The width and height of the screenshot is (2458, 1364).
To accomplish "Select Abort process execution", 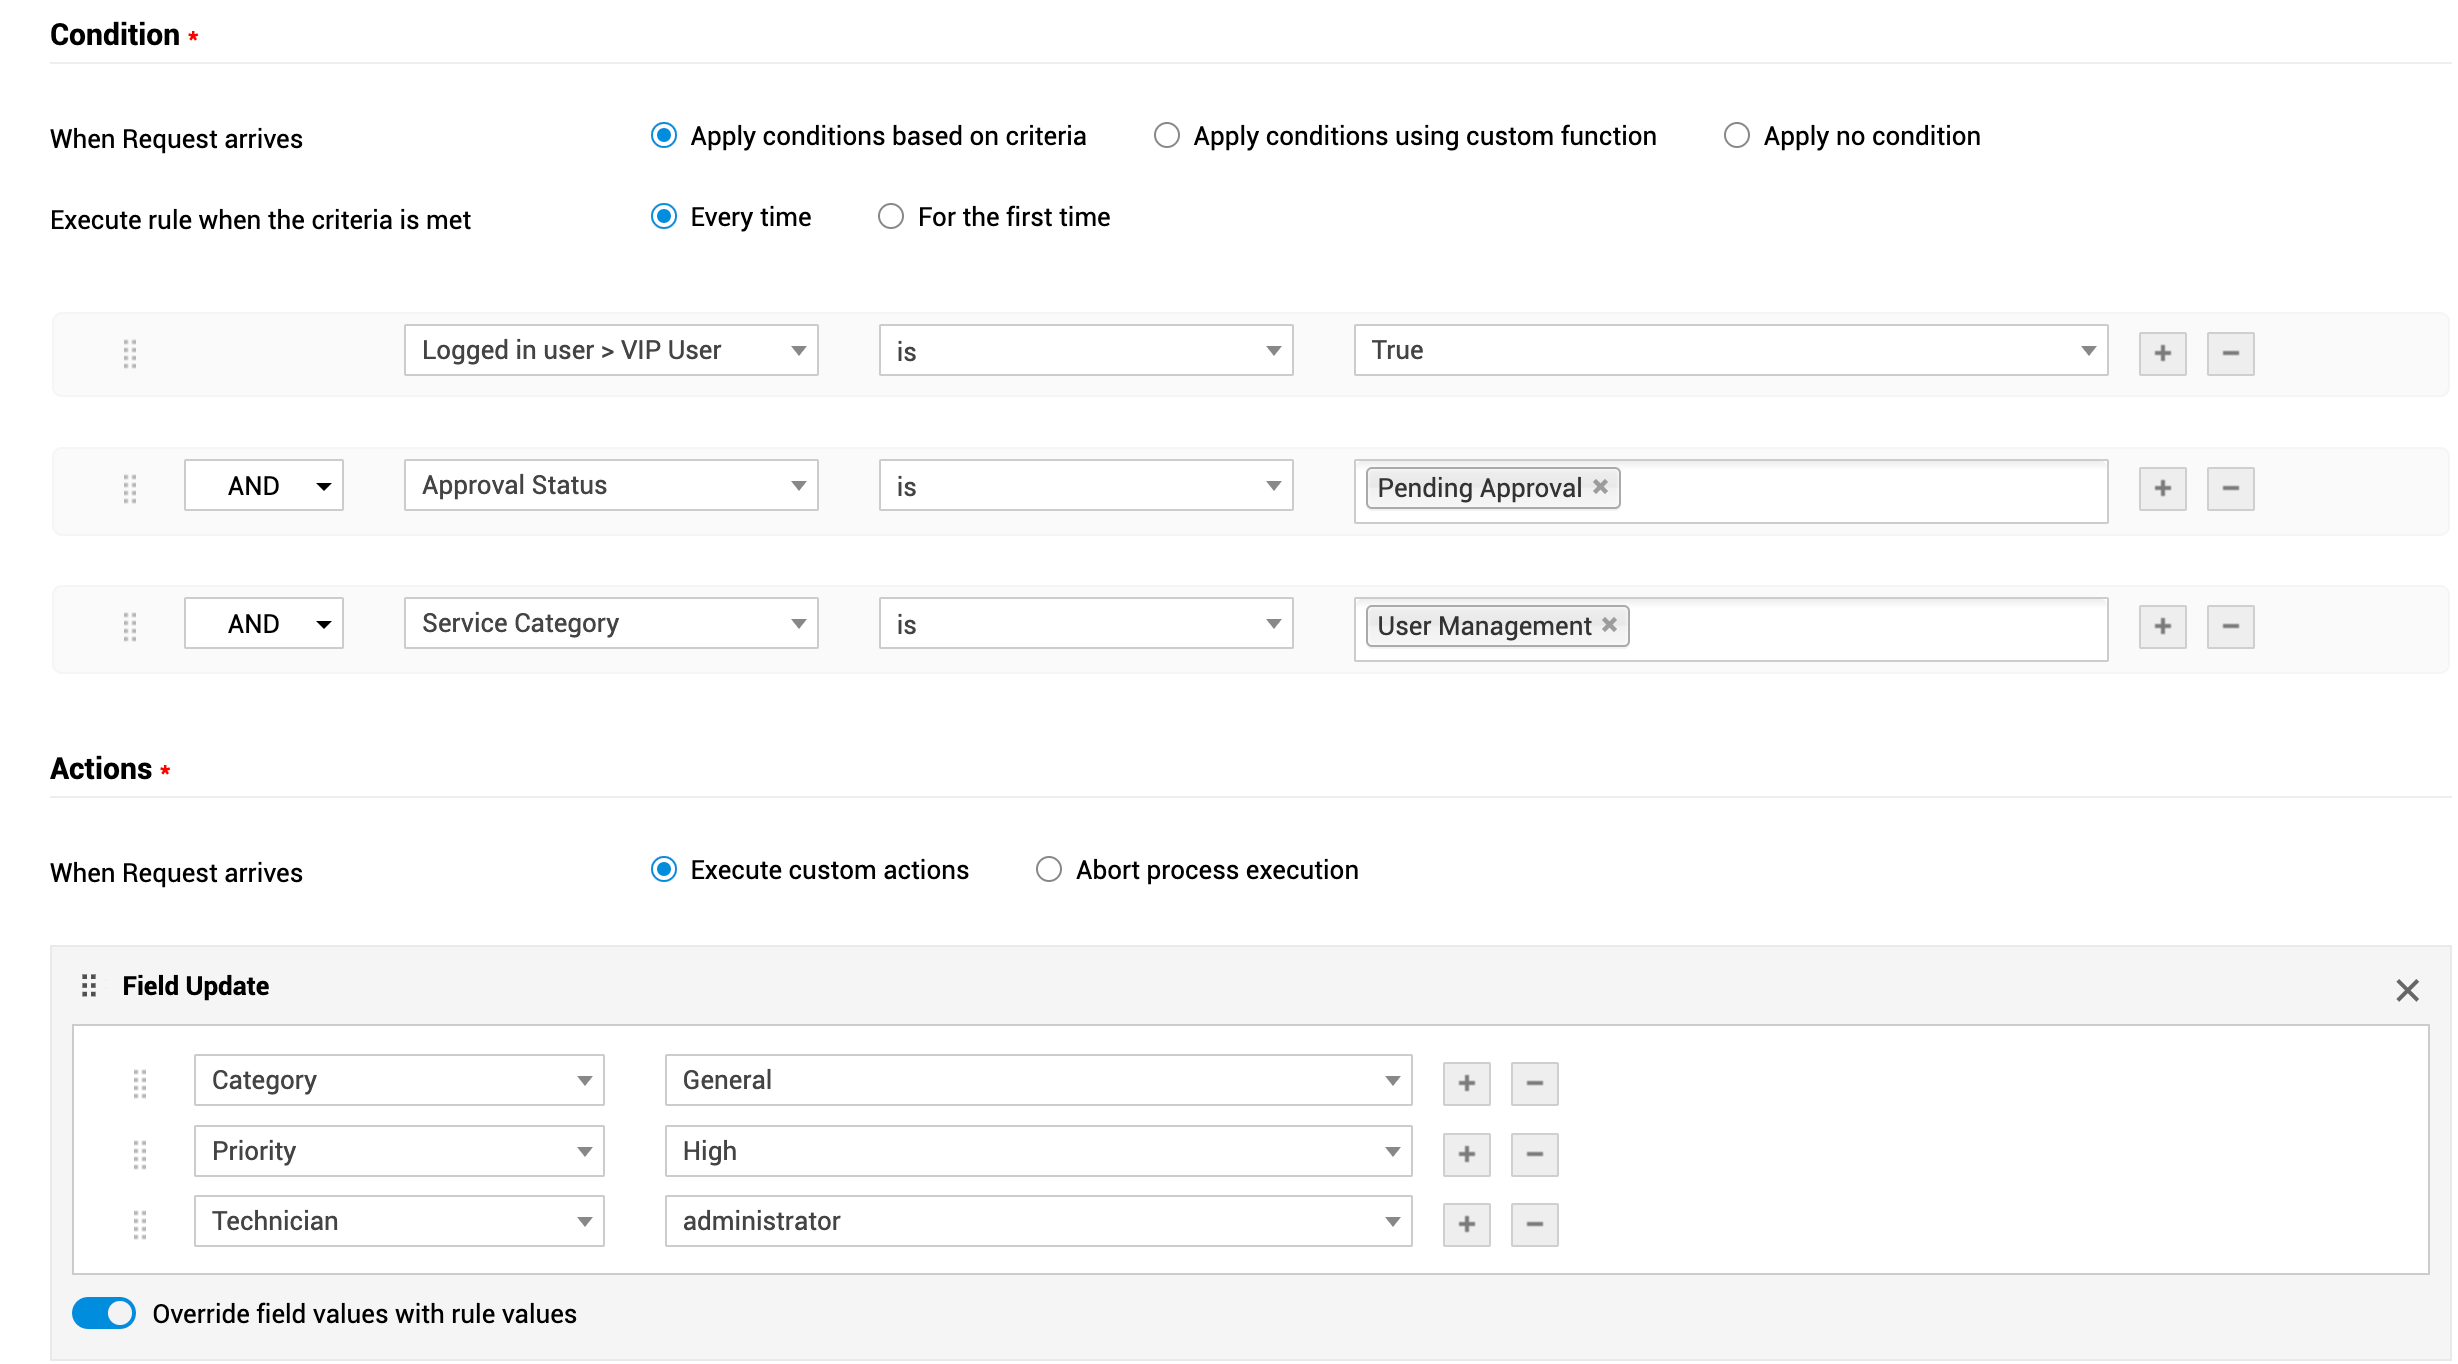I will pyautogui.click(x=1048, y=869).
